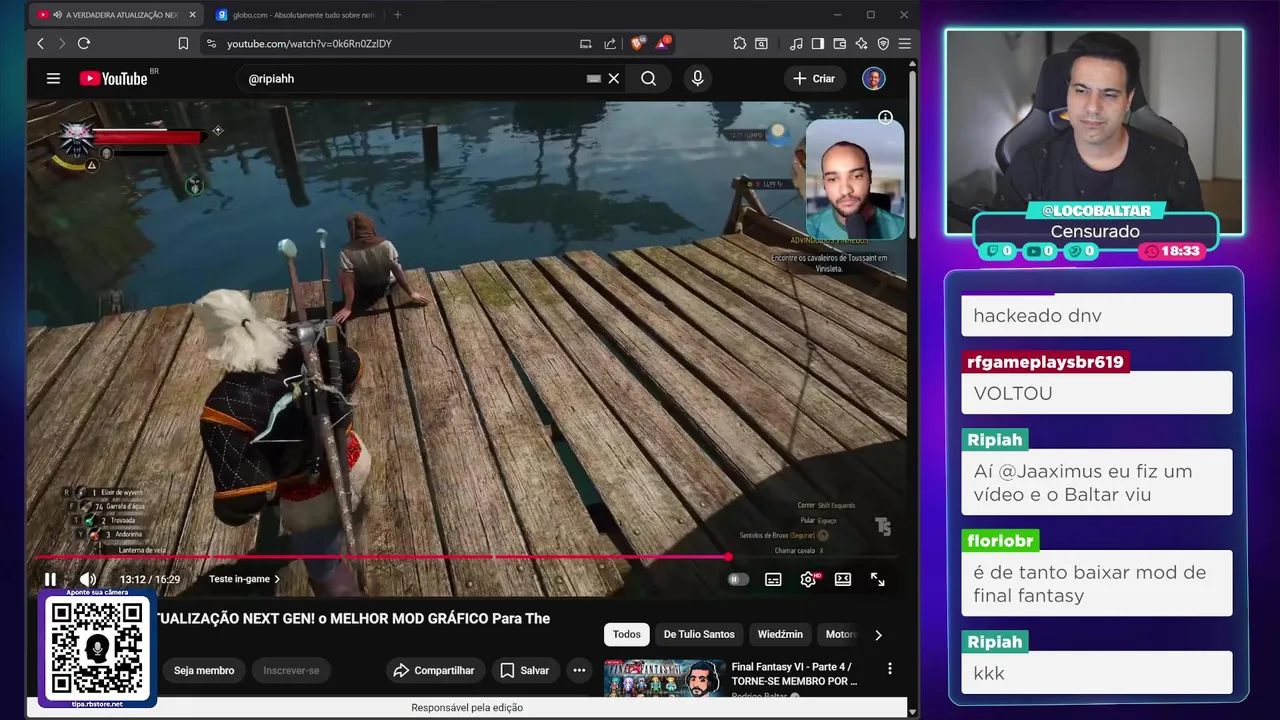This screenshot has width=1280, height=720.
Task: Click the address bar URL
Action: point(309,44)
